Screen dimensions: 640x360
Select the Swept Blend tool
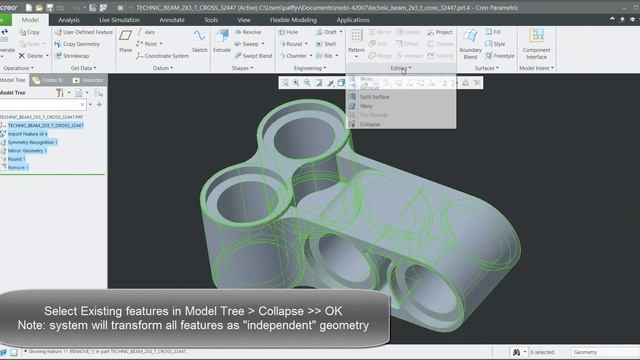253,56
